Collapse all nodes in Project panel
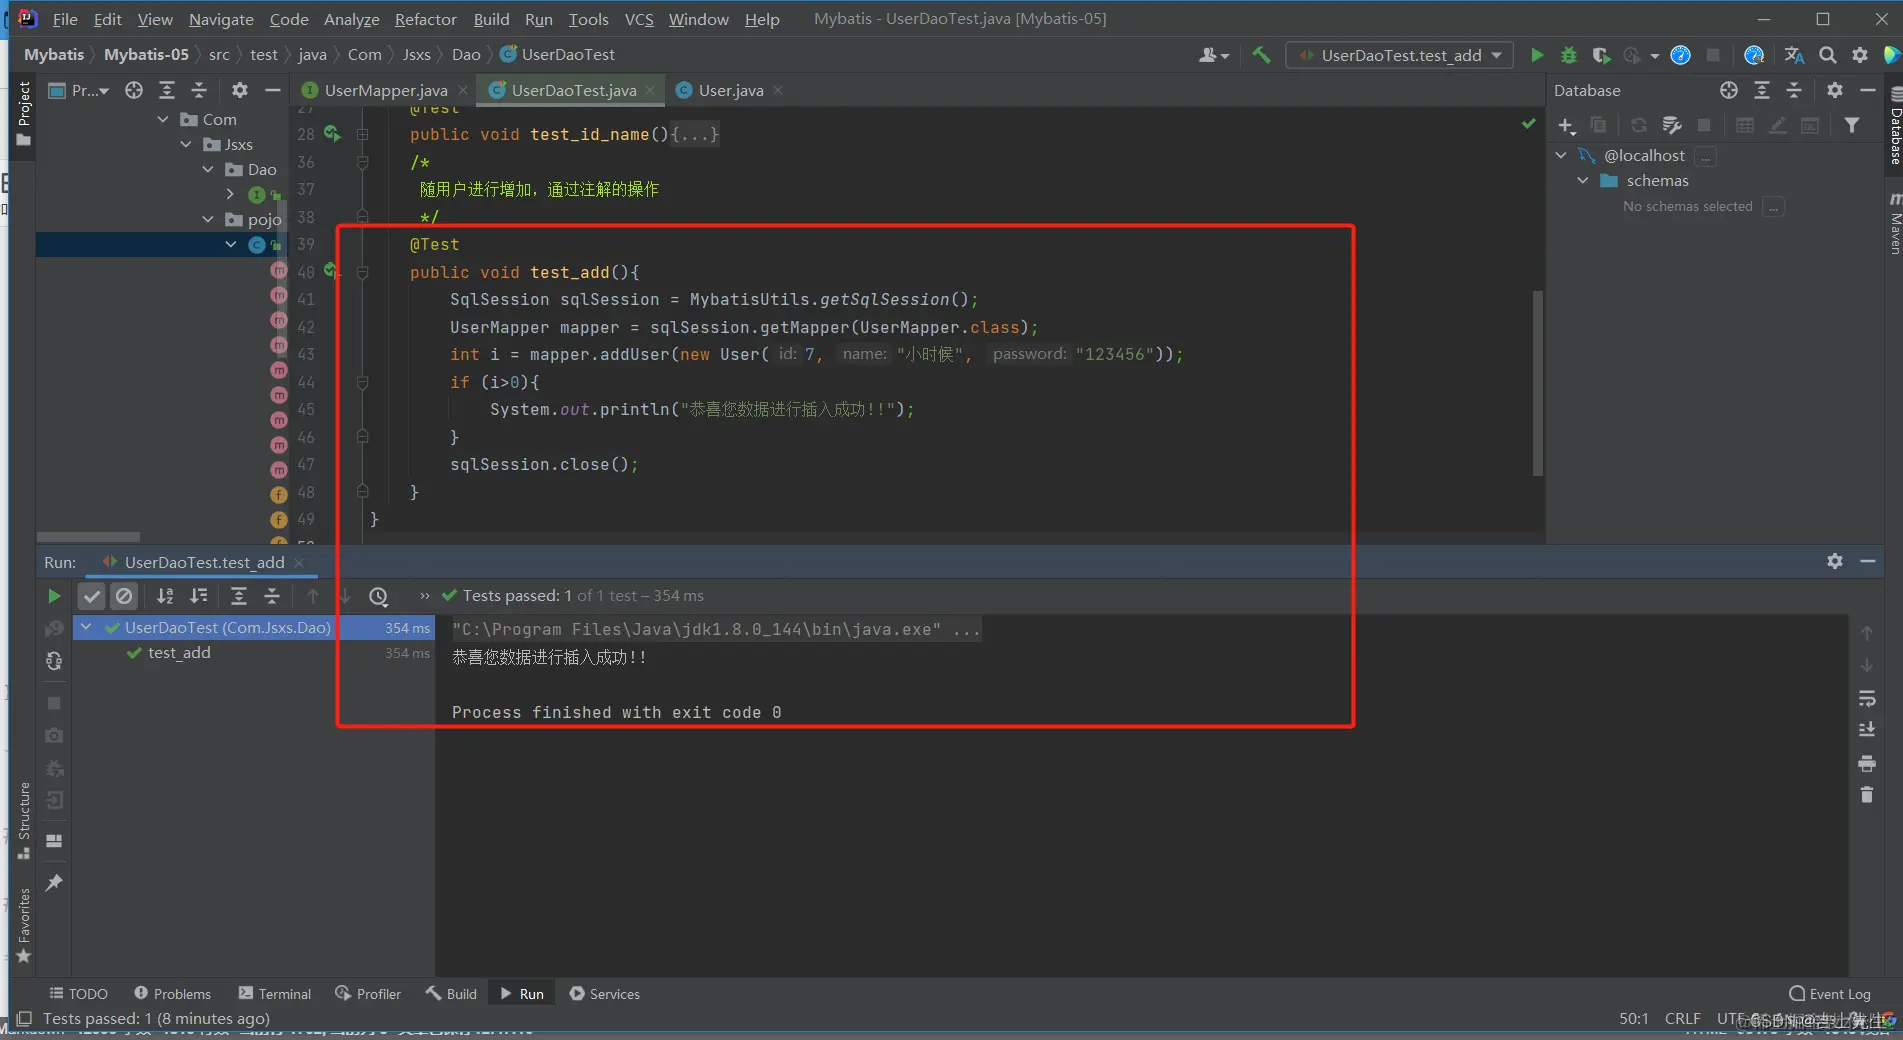1903x1040 pixels. (199, 90)
